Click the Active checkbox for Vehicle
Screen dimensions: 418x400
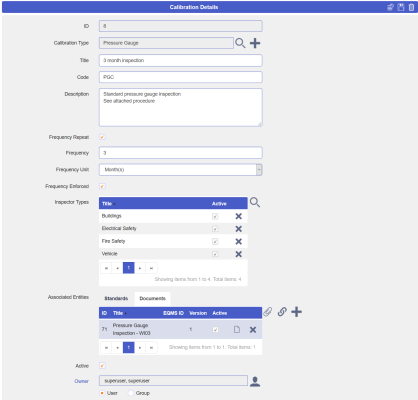(x=215, y=254)
